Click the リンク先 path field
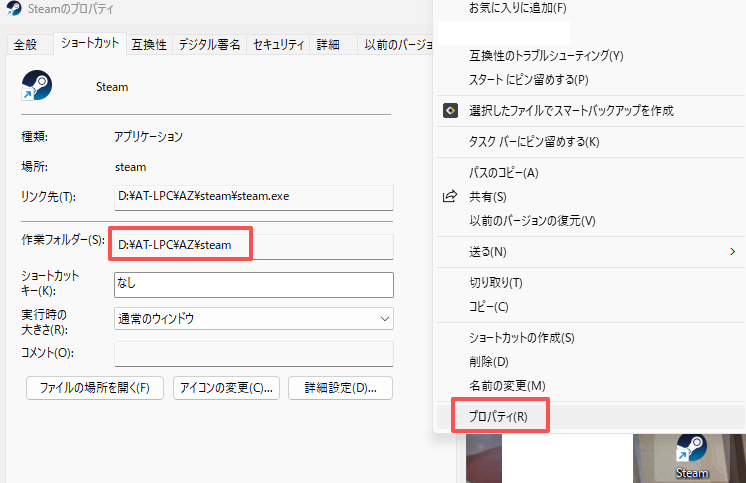The image size is (746, 483). pyautogui.click(x=254, y=197)
